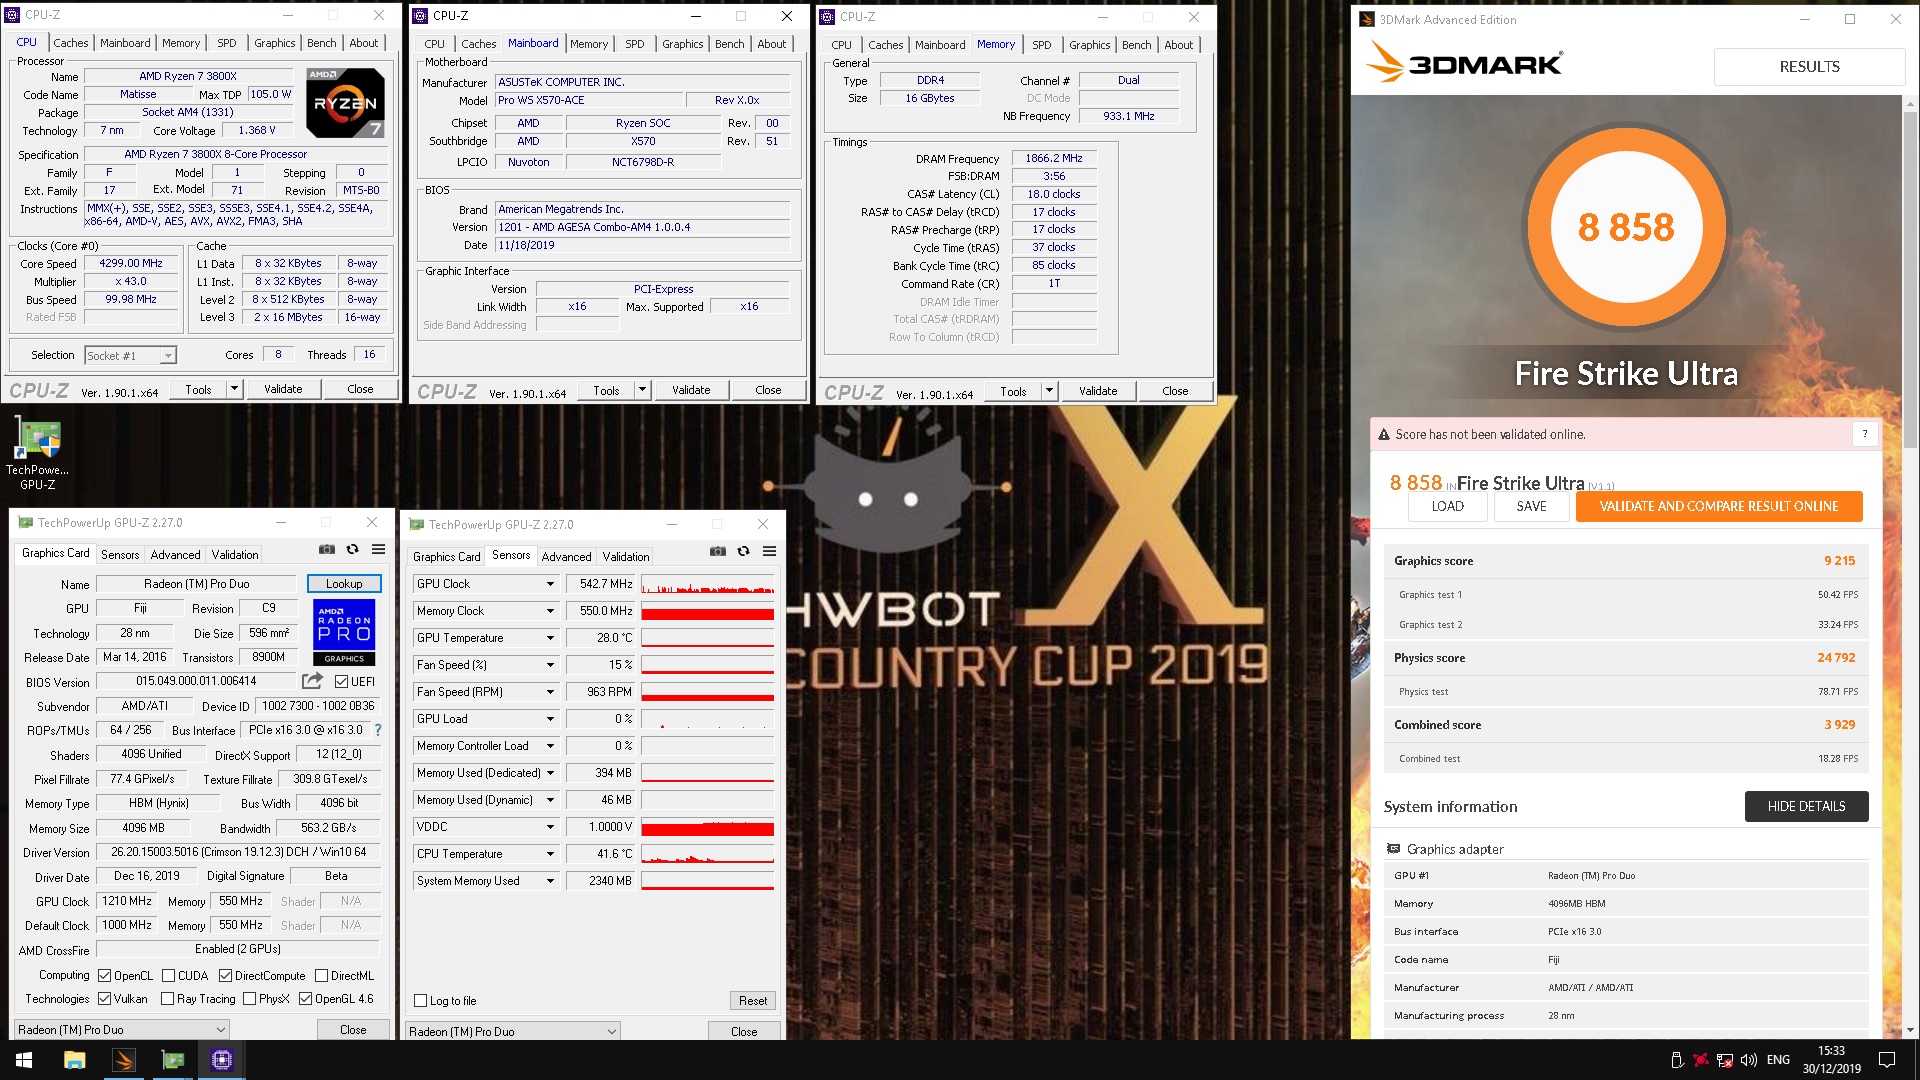Click Reset in GPU-Z Sensors window

(x=752, y=1001)
